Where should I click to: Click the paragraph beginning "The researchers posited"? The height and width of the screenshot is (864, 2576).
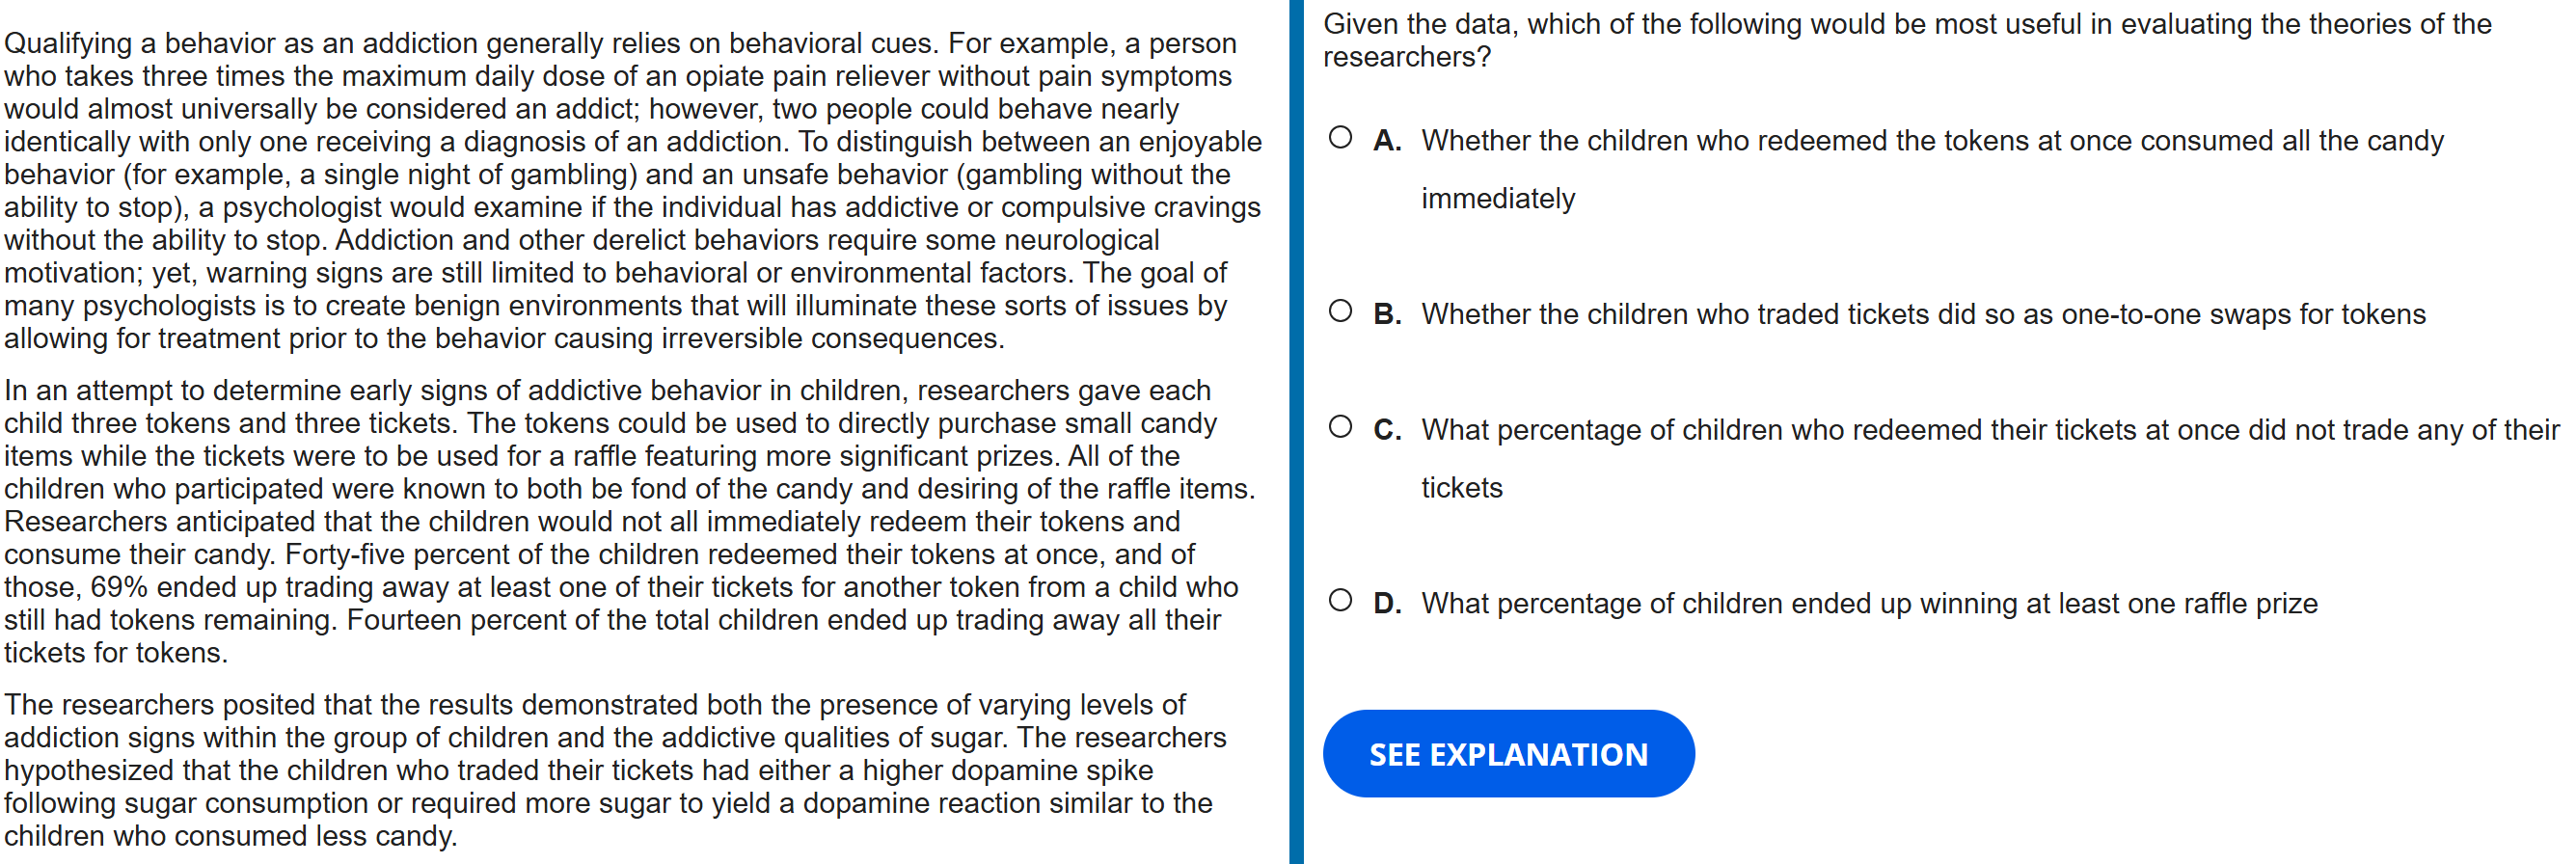point(614,770)
